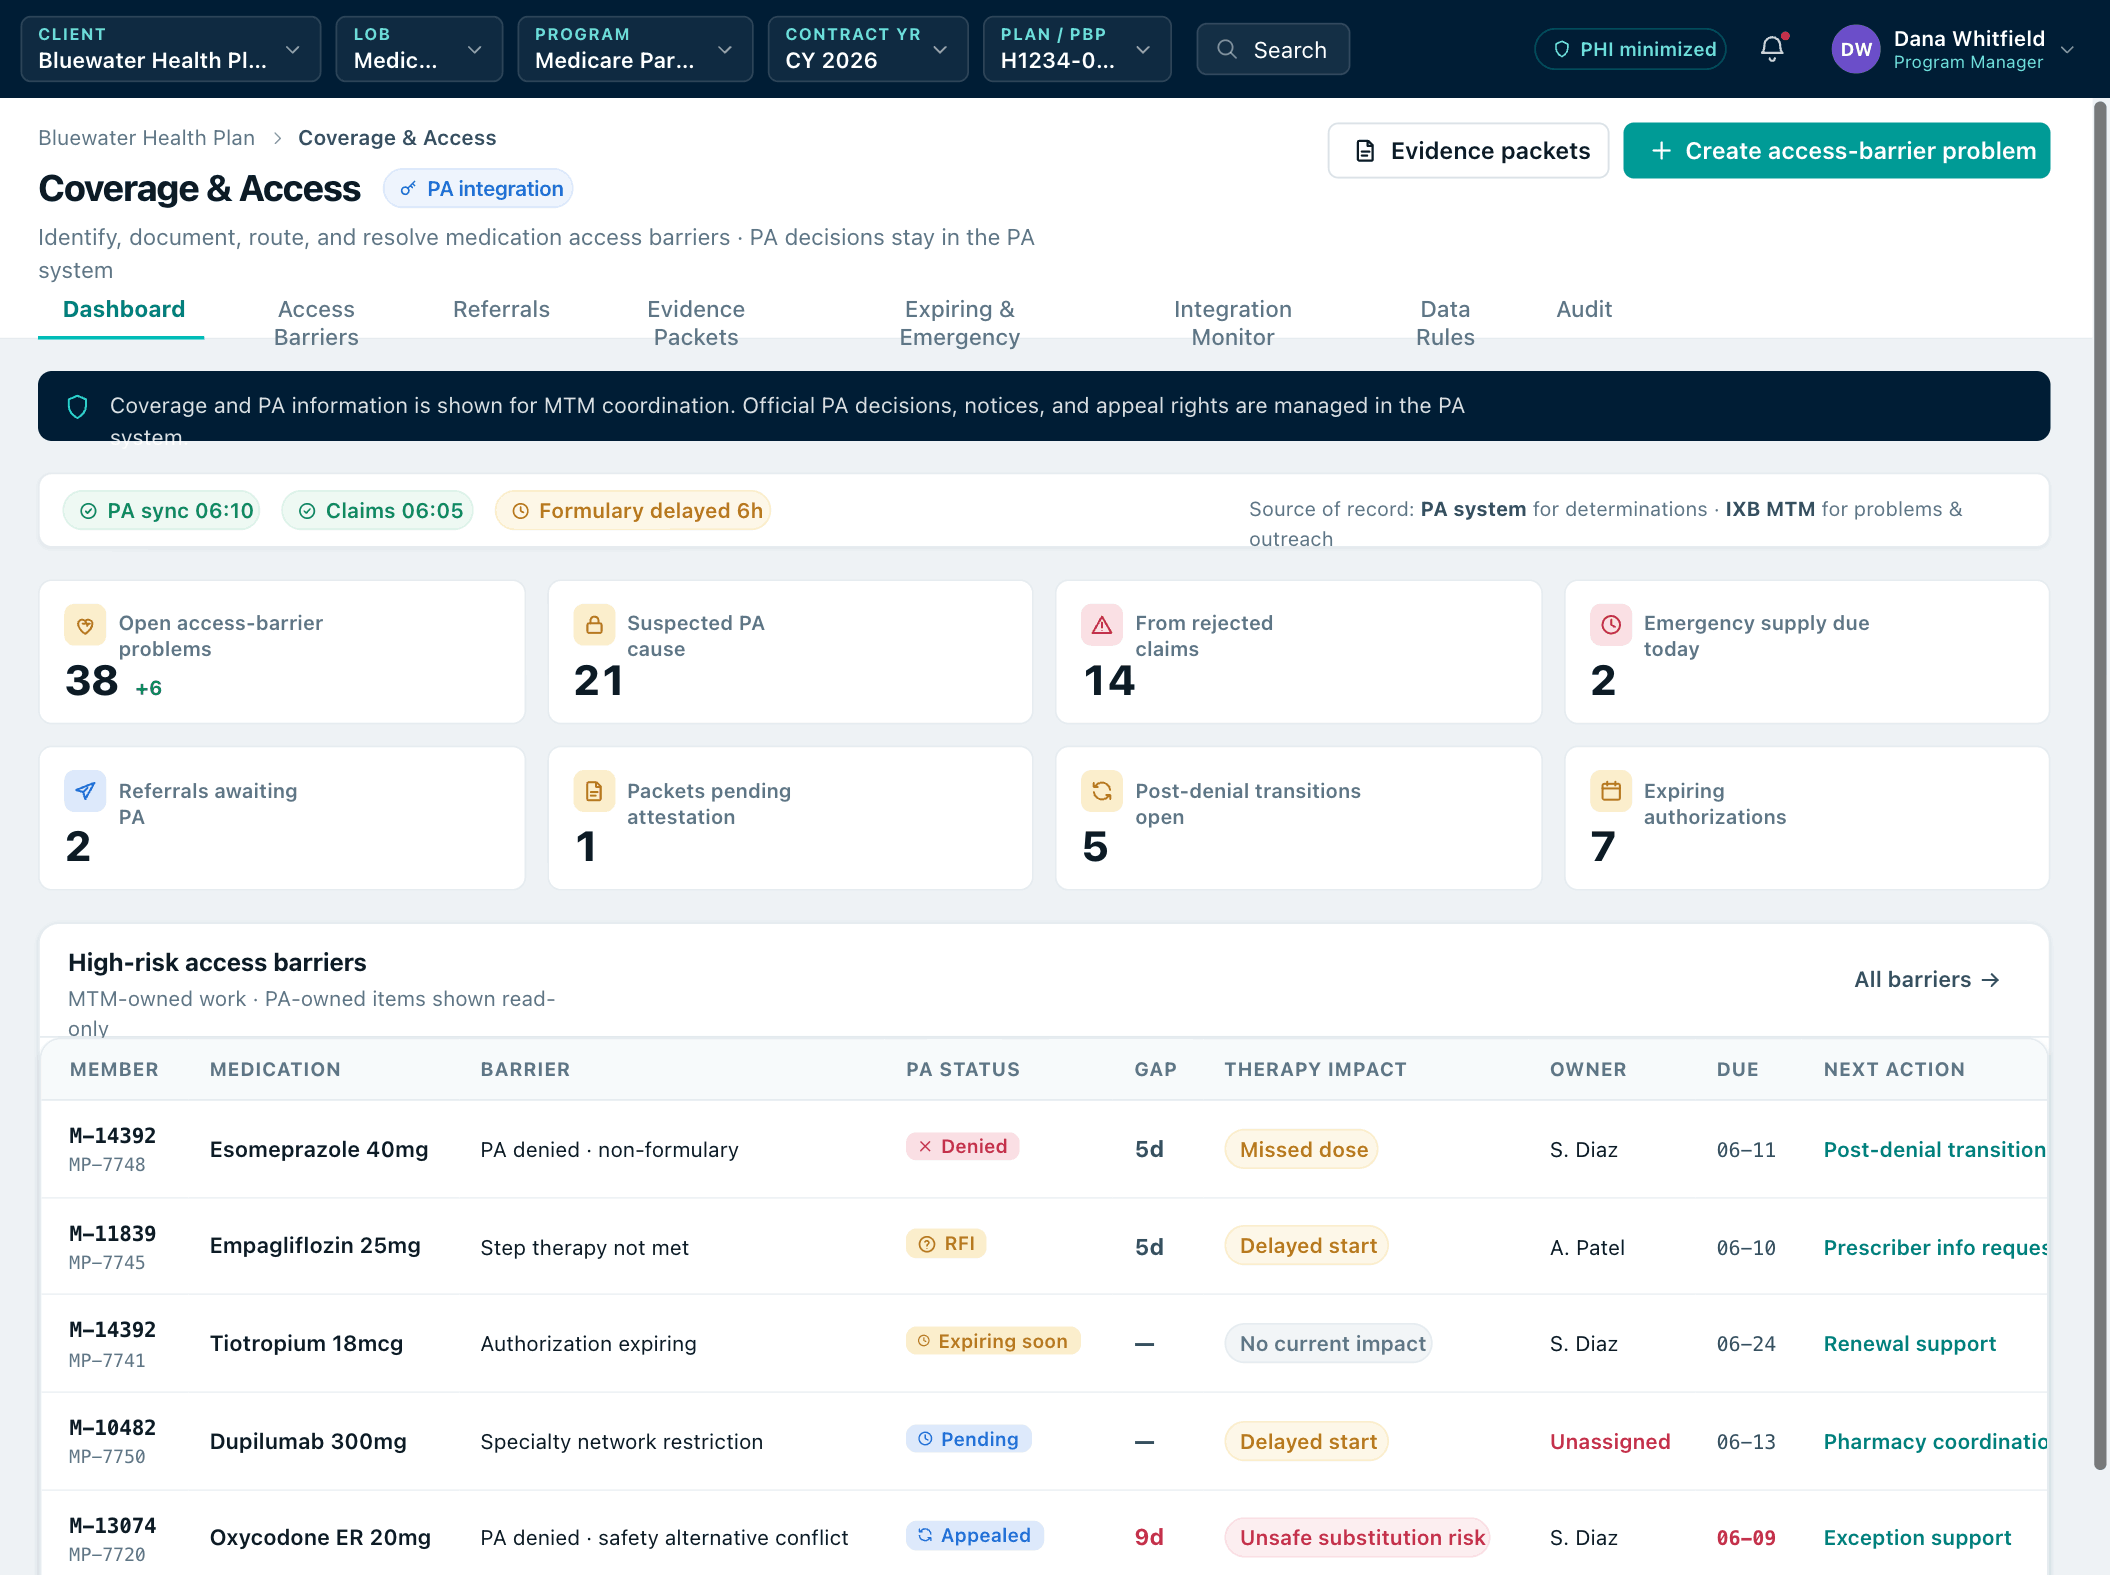Click the Expiring authorizations calendar icon
This screenshot has width=2110, height=1575.
coord(1611,791)
